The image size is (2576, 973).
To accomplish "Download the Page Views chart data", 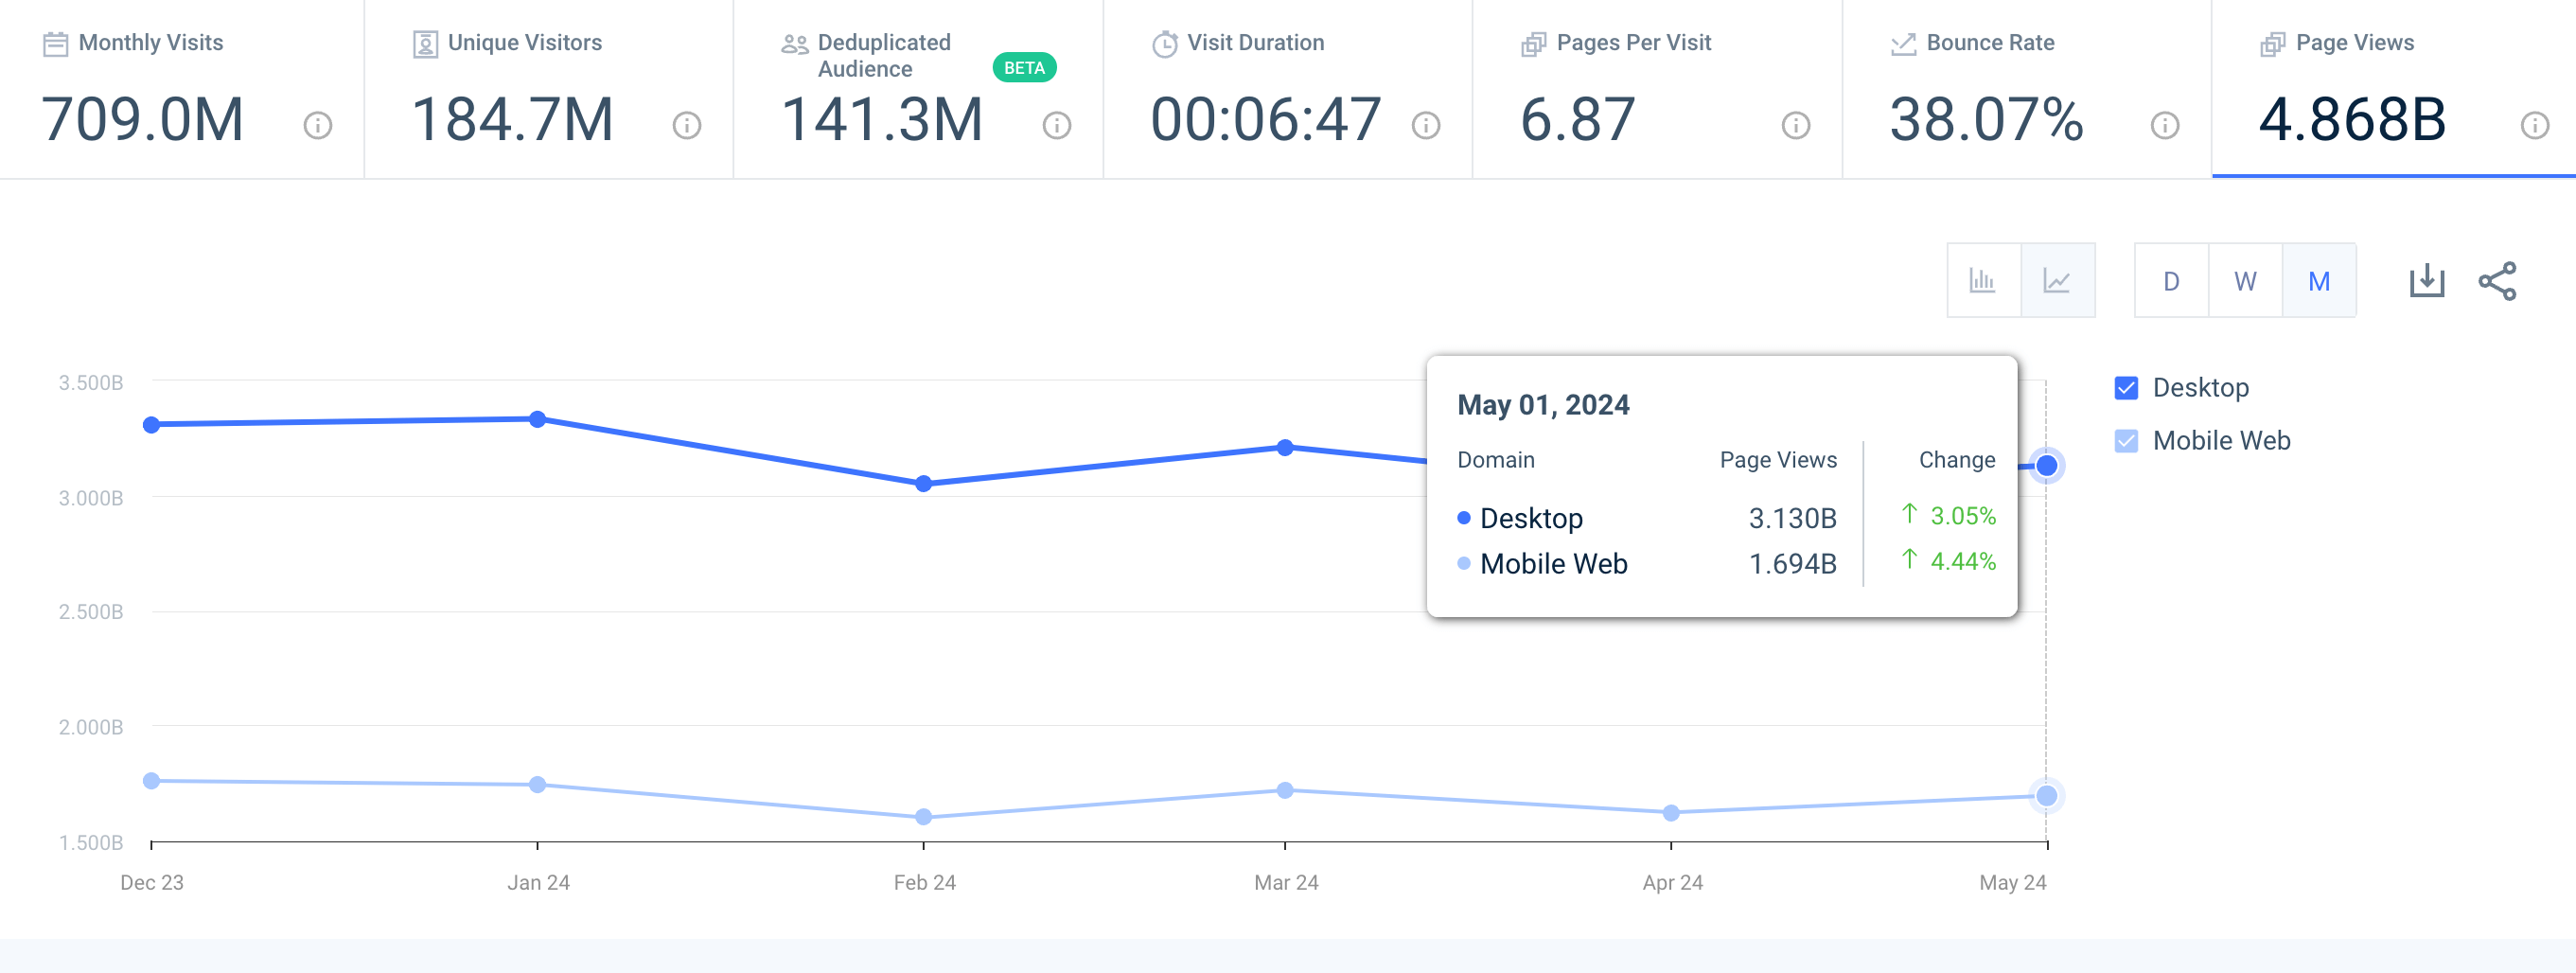I will point(2427,282).
